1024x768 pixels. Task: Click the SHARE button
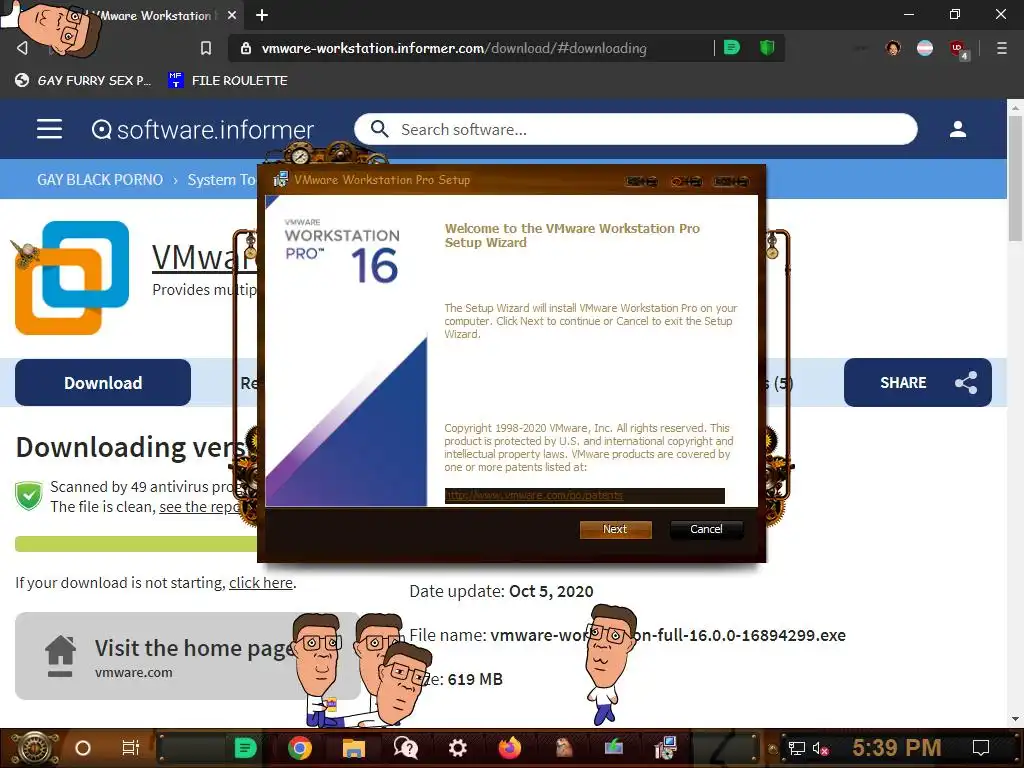[918, 383]
